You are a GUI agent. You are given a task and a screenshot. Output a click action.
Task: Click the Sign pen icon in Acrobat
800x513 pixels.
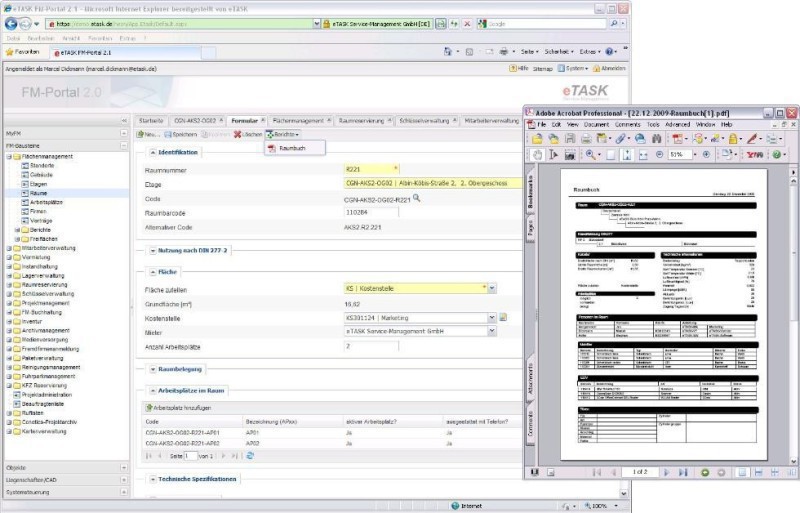pyautogui.click(x=752, y=139)
